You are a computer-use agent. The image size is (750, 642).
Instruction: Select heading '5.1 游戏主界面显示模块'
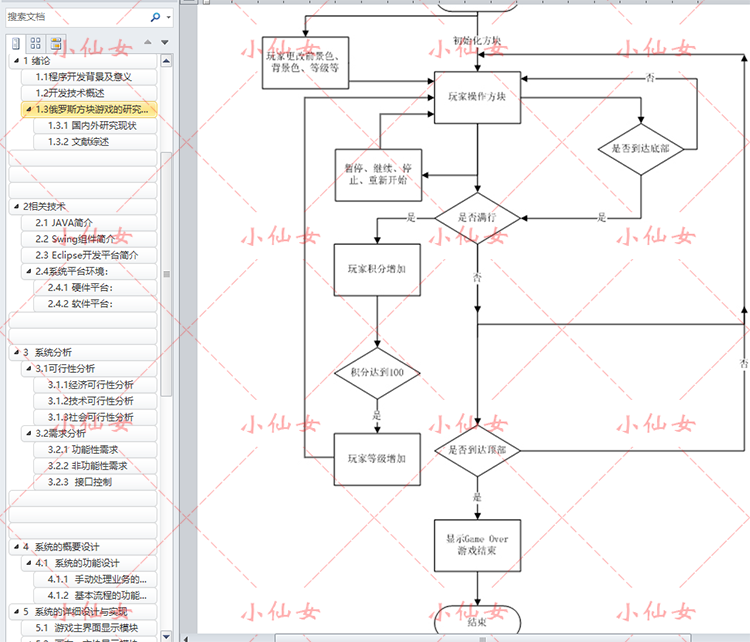(x=89, y=628)
